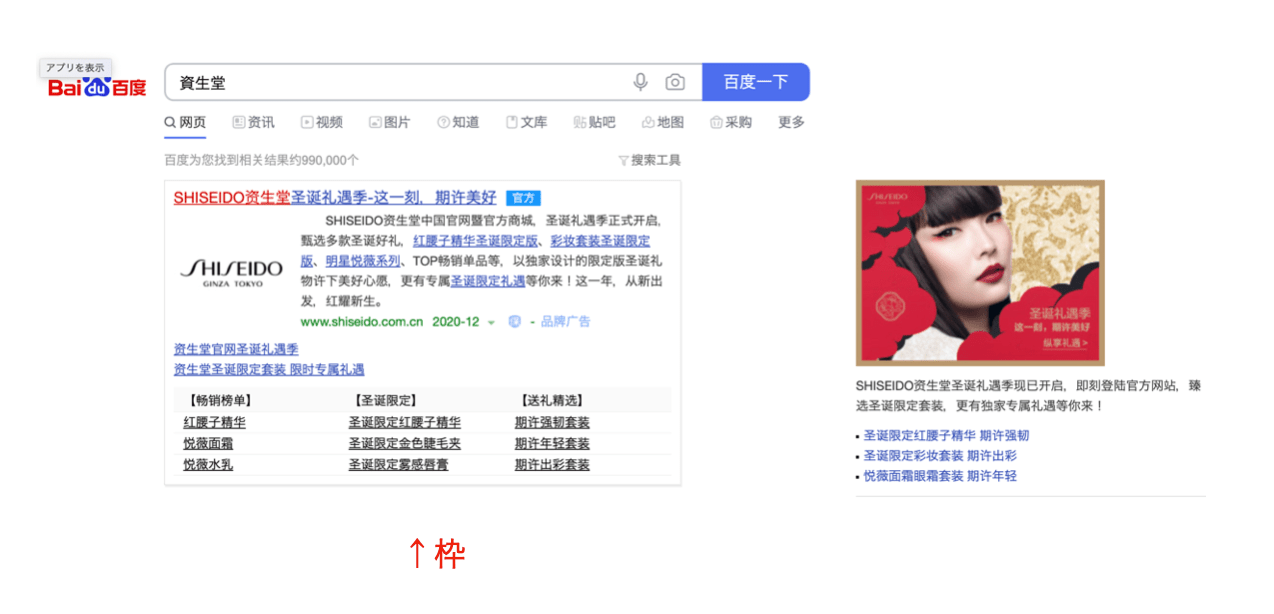Screen dimensions: 1274x614
Task: Open 资生堂圣诞限定套装 限时专属礼遇 link
Action: coord(269,369)
